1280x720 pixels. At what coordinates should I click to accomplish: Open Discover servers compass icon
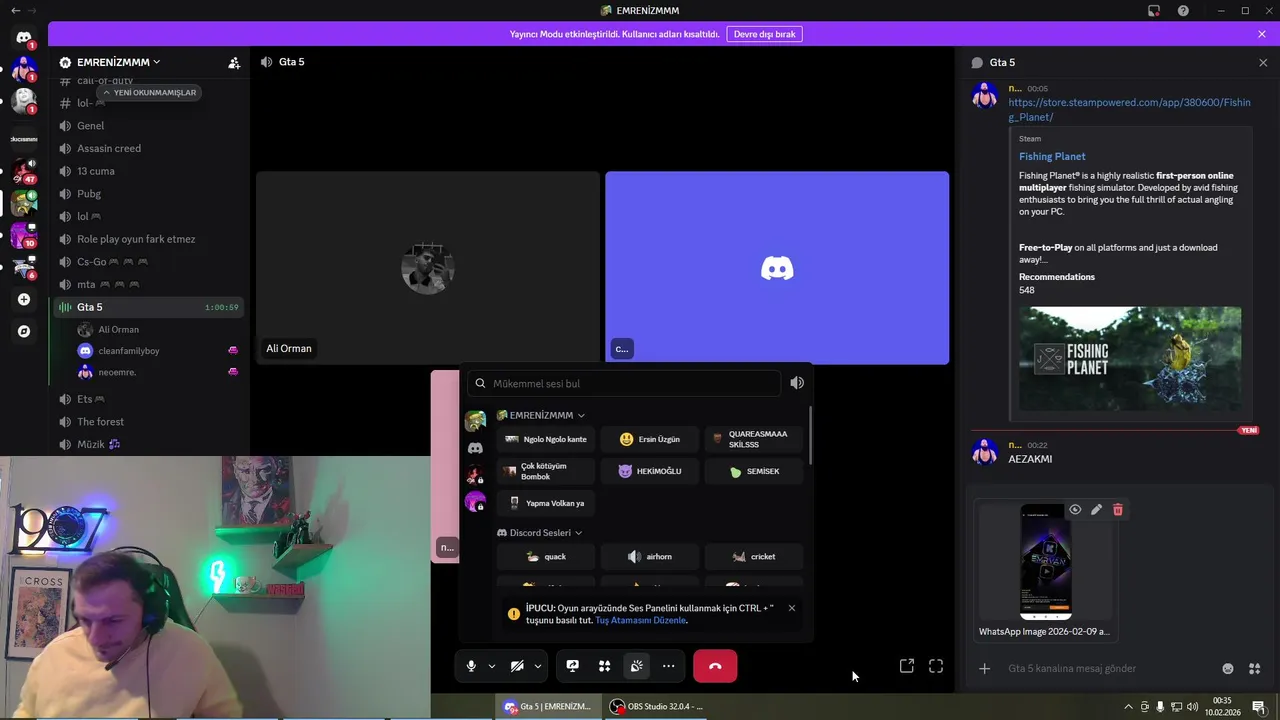point(24,331)
